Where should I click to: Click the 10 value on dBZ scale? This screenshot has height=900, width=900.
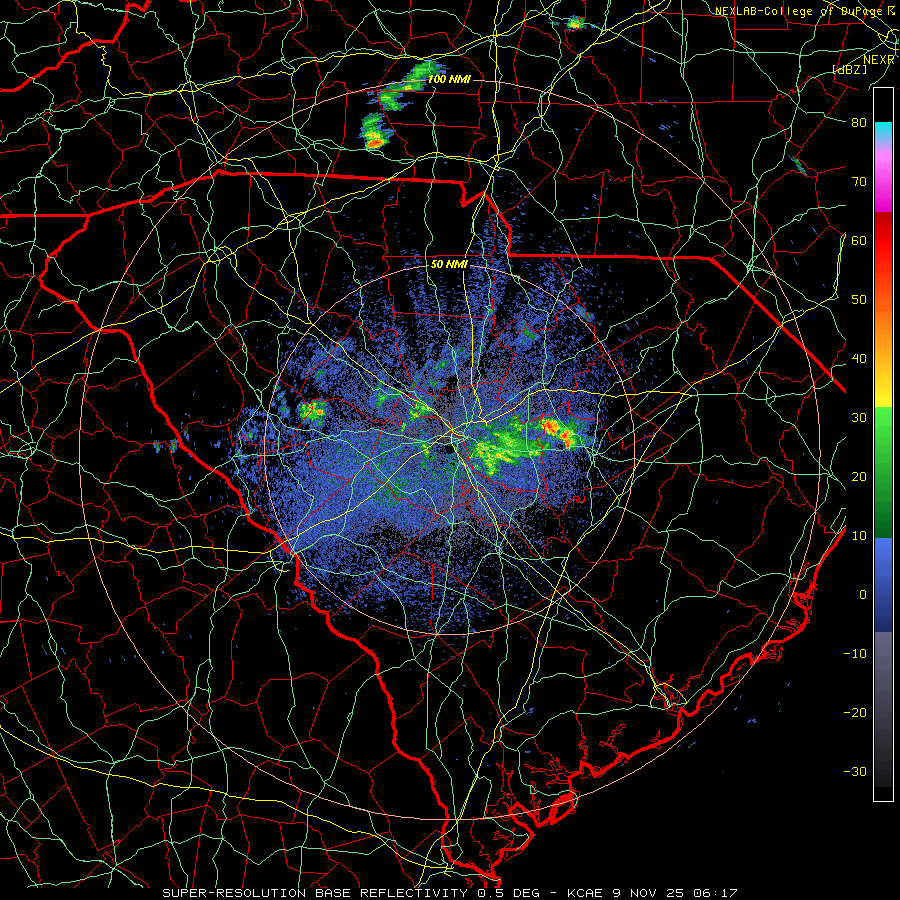pos(859,536)
